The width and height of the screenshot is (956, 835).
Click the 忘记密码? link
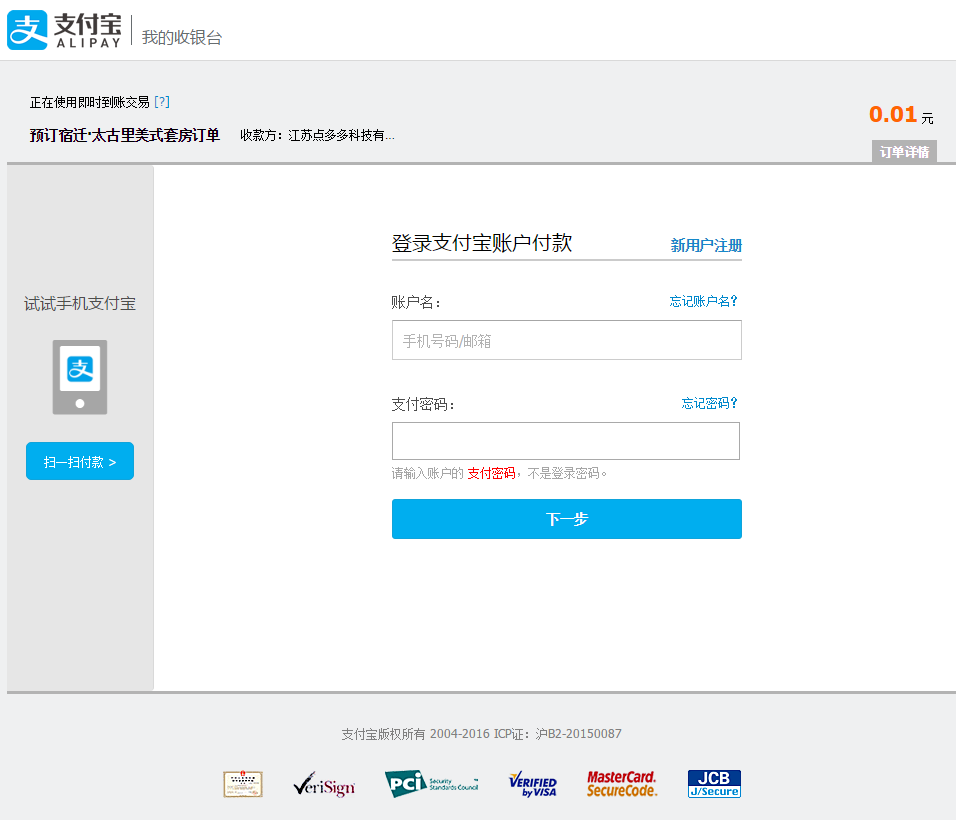[709, 403]
